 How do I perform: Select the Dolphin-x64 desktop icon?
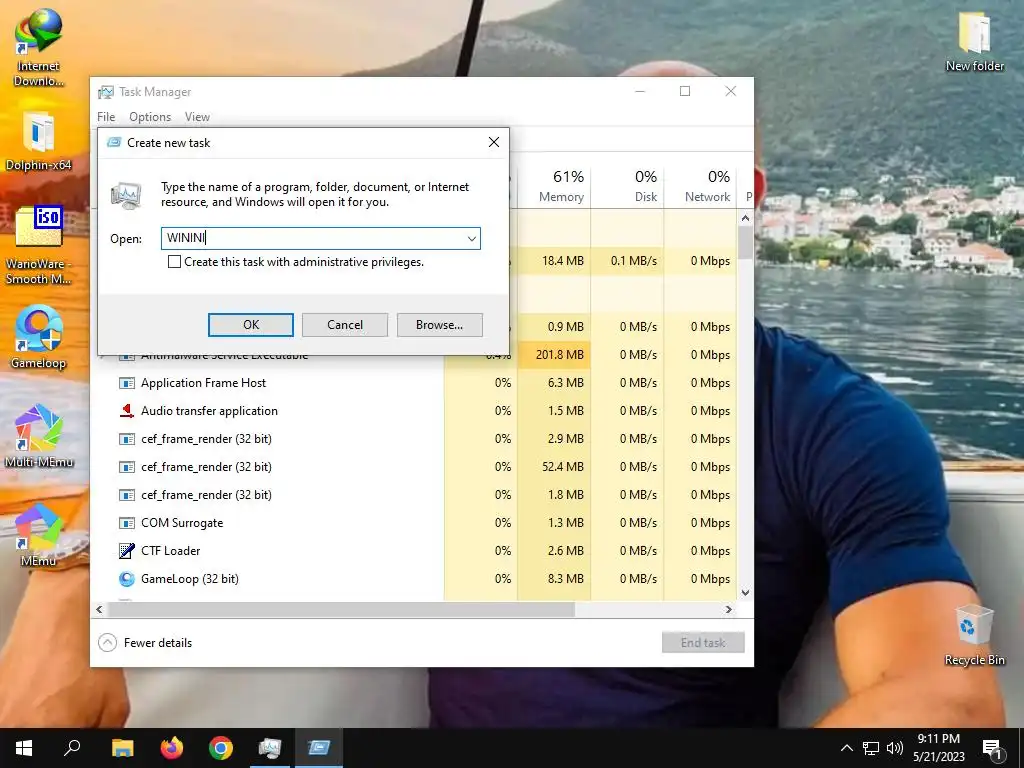[39, 140]
